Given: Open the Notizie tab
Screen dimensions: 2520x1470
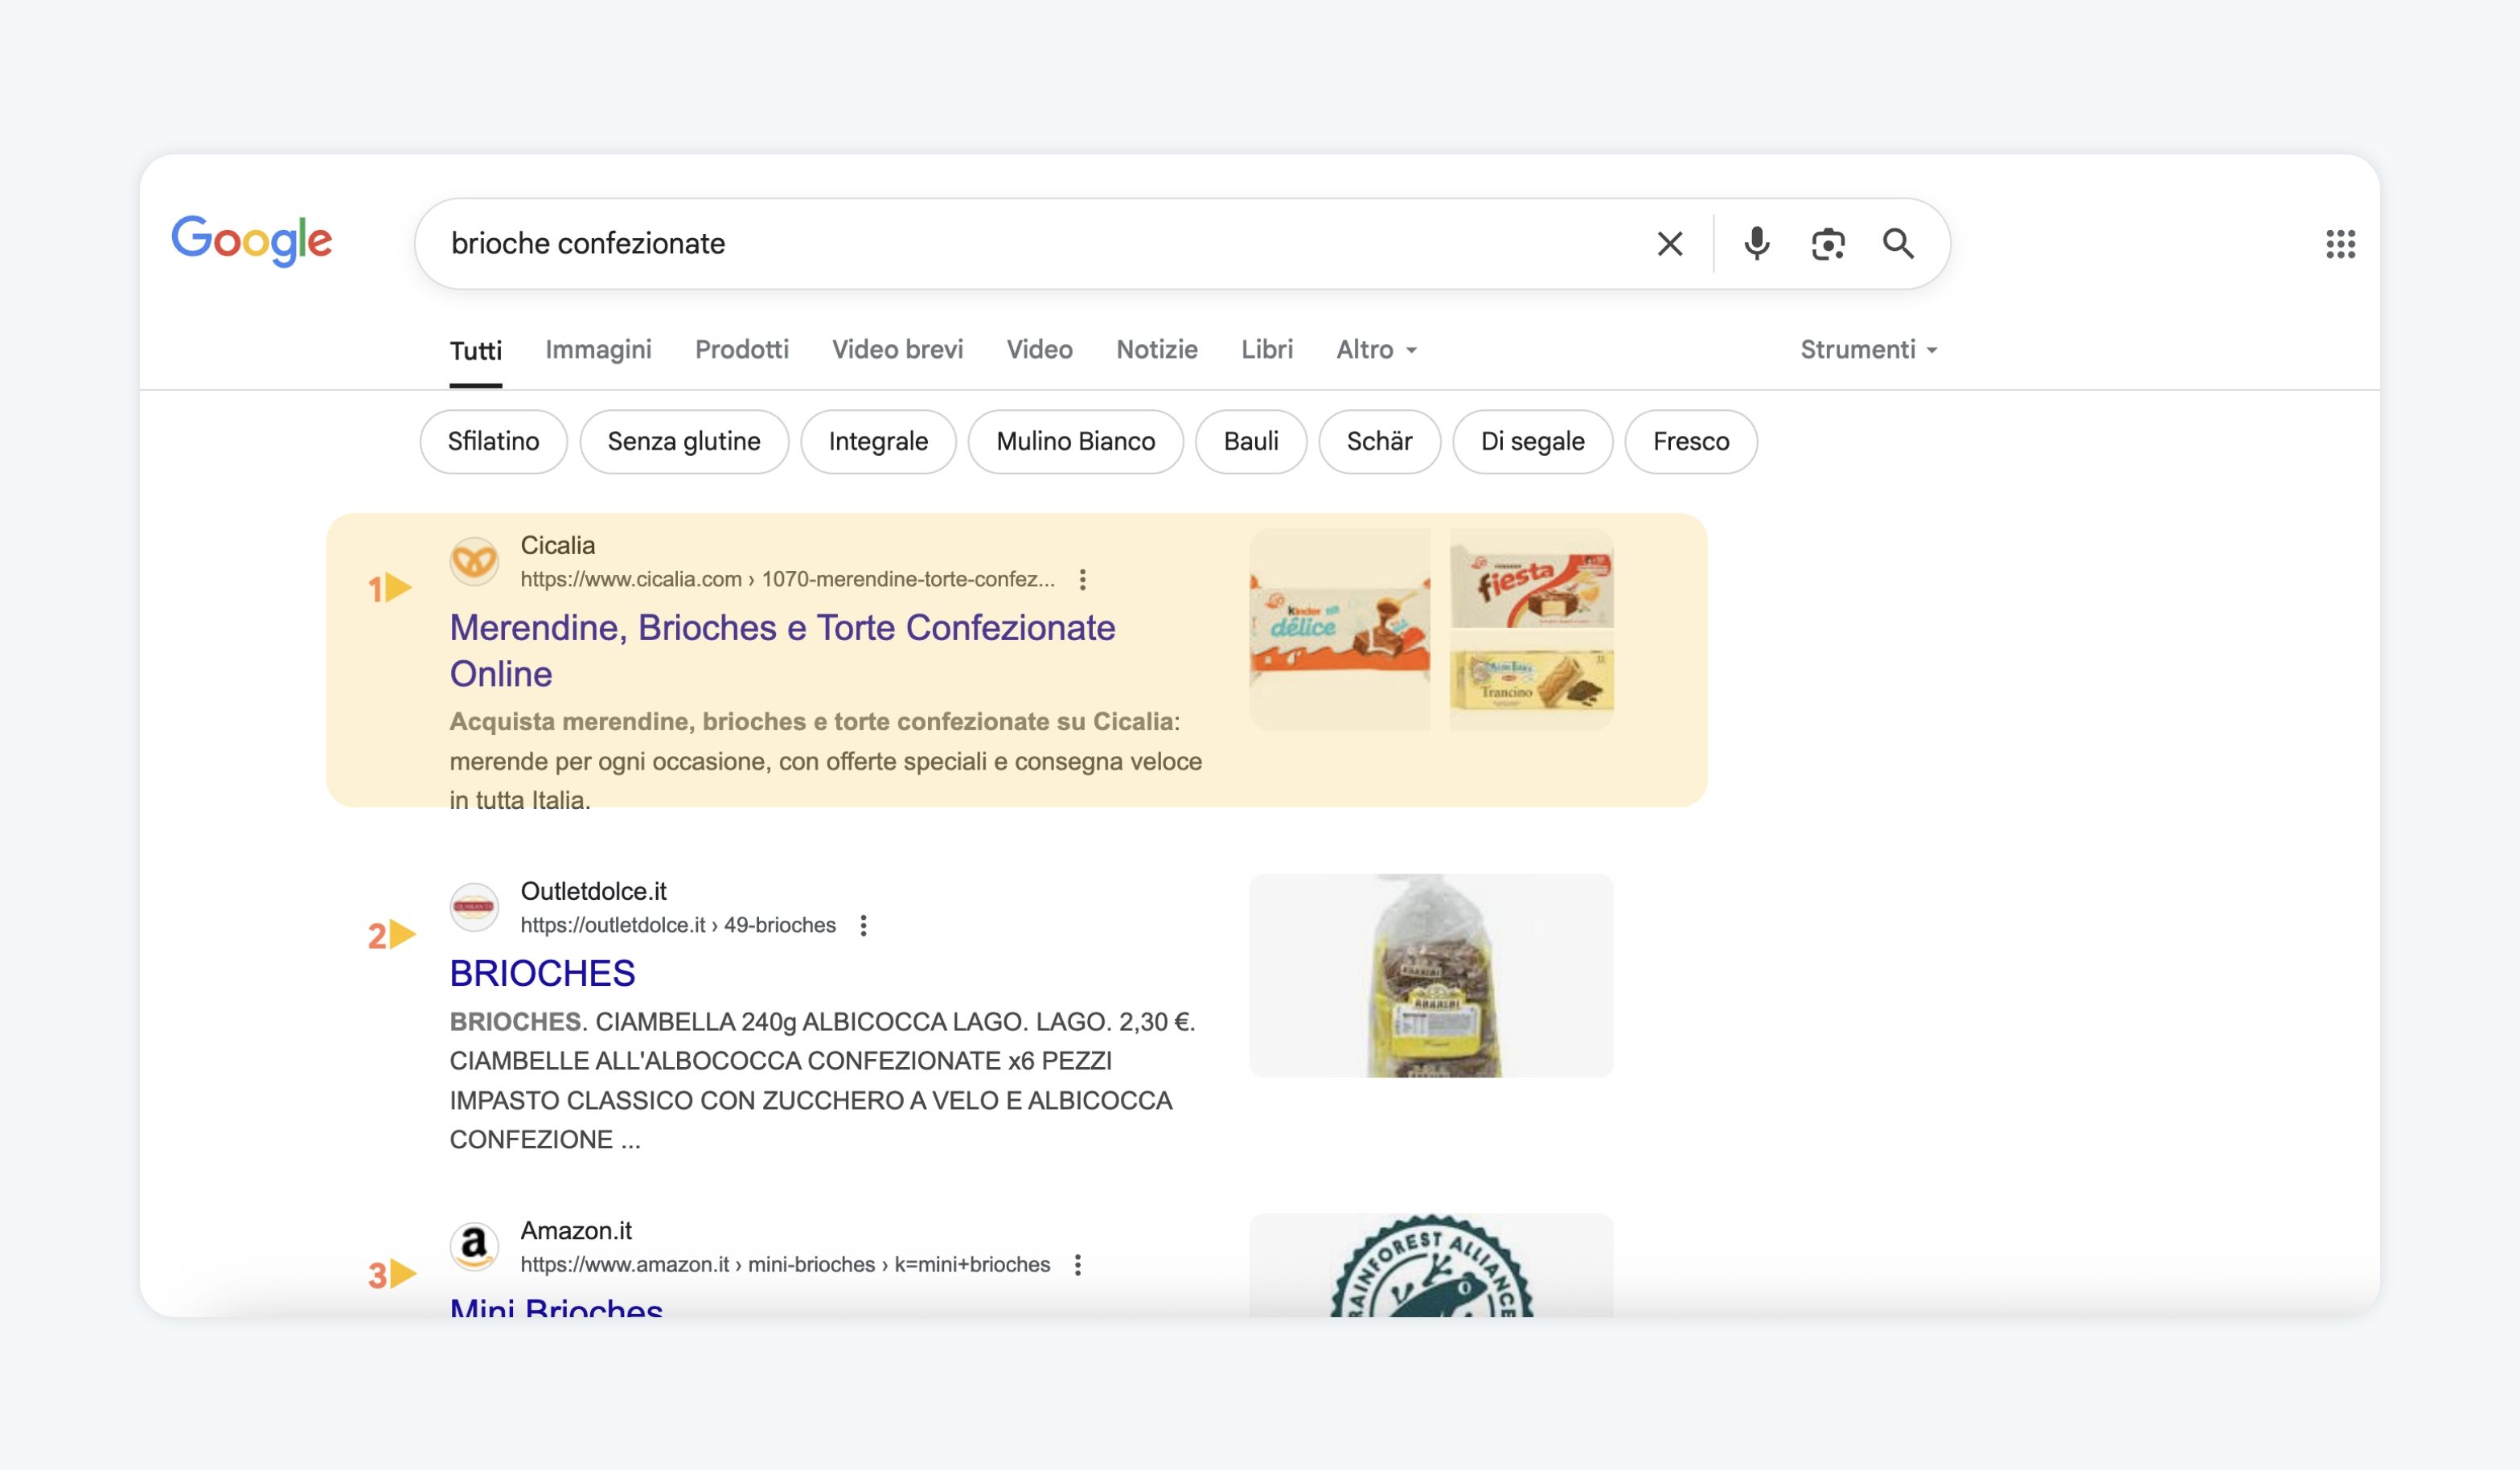Looking at the screenshot, I should [x=1156, y=349].
